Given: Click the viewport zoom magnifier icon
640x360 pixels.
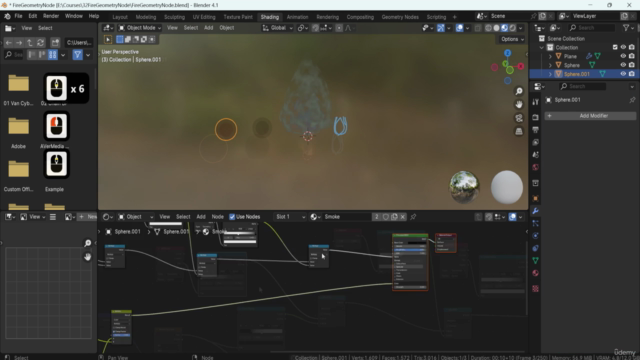Looking at the screenshot, I should [519, 91].
